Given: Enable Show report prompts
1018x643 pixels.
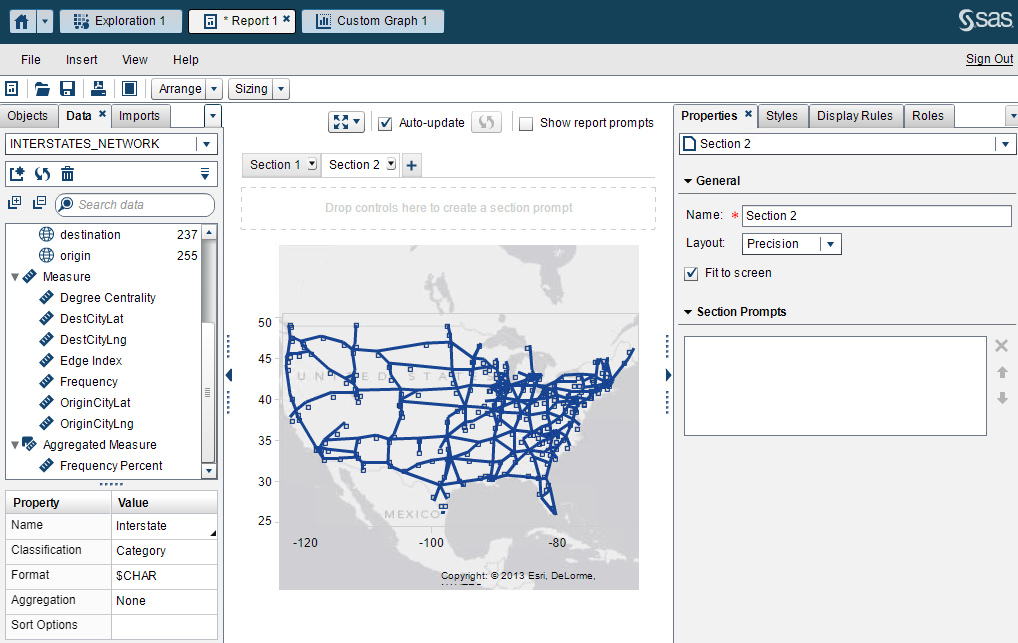Looking at the screenshot, I should [526, 123].
